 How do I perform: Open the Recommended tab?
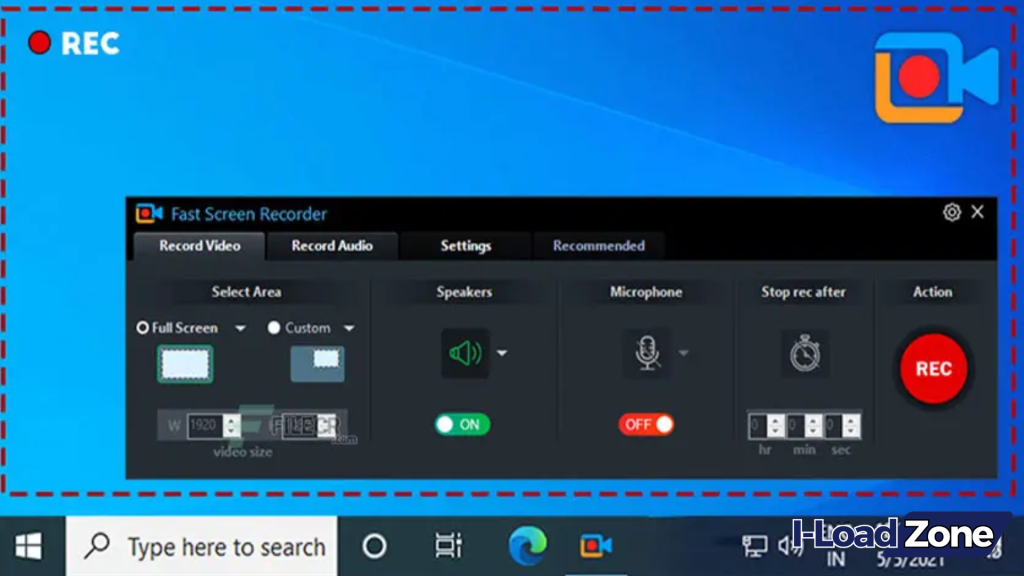(x=599, y=245)
